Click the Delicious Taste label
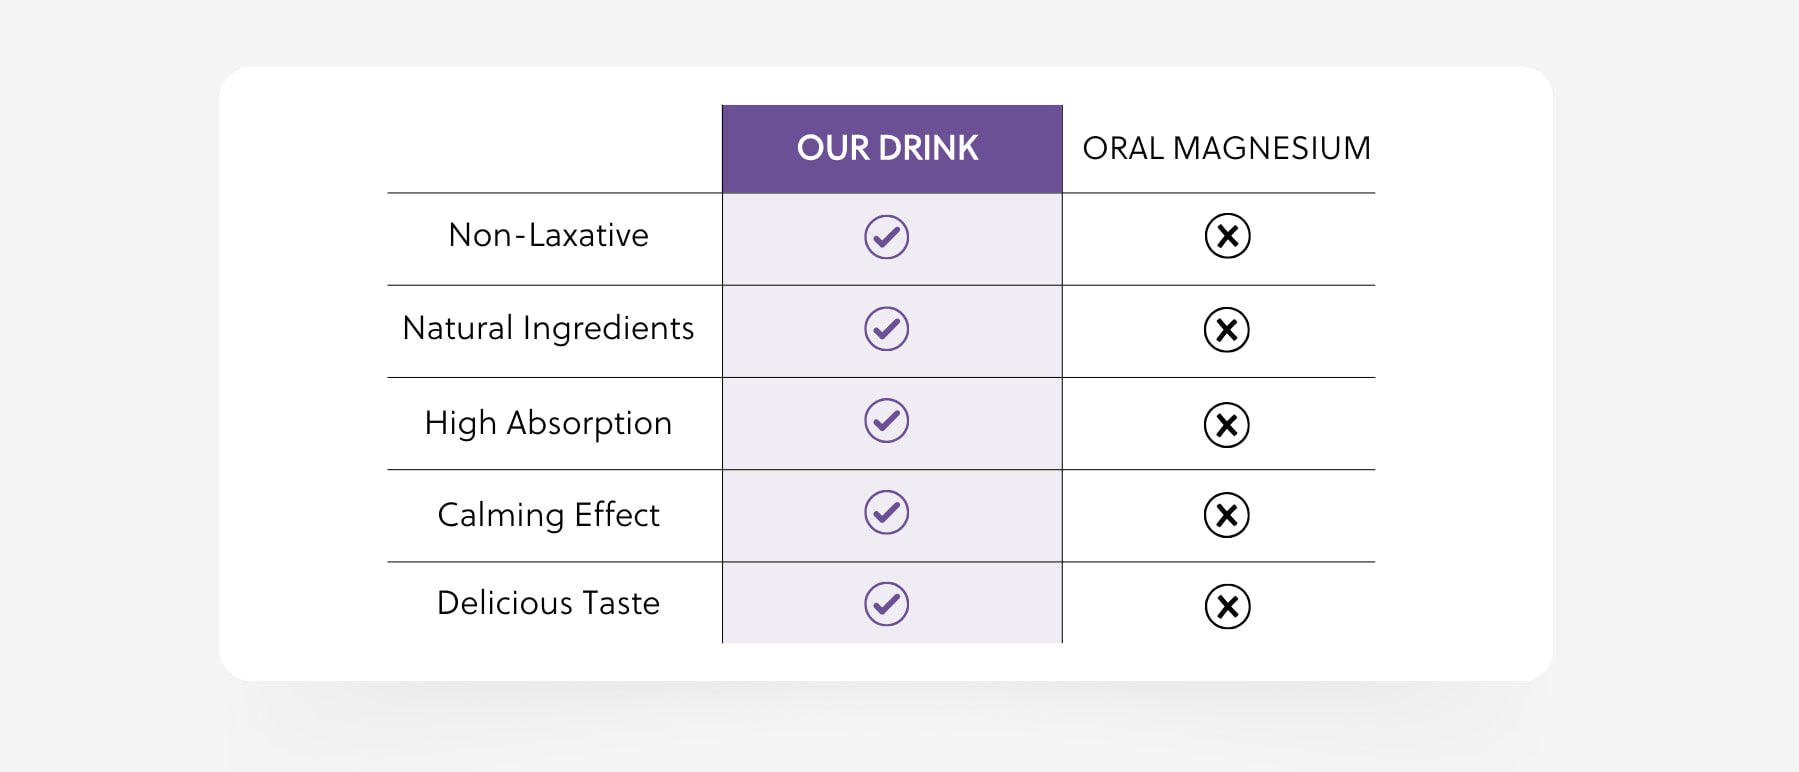The height and width of the screenshot is (772, 1799). tap(548, 603)
